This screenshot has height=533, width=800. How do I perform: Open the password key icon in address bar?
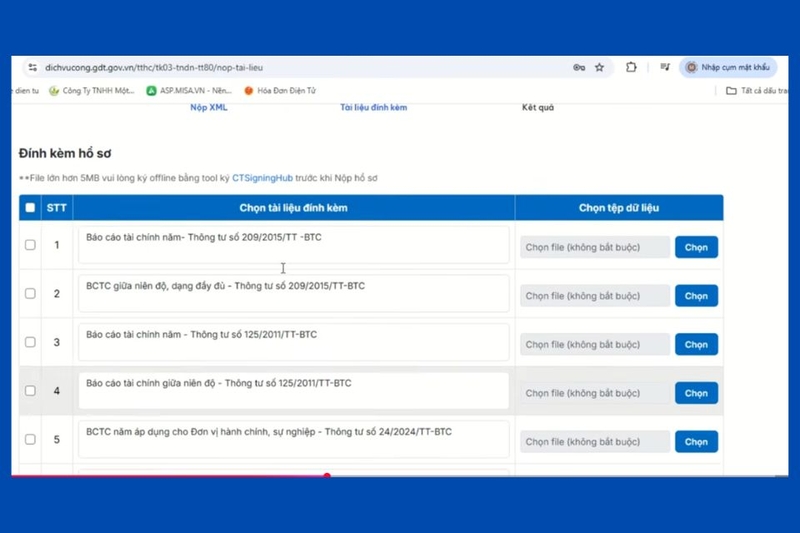coord(579,67)
